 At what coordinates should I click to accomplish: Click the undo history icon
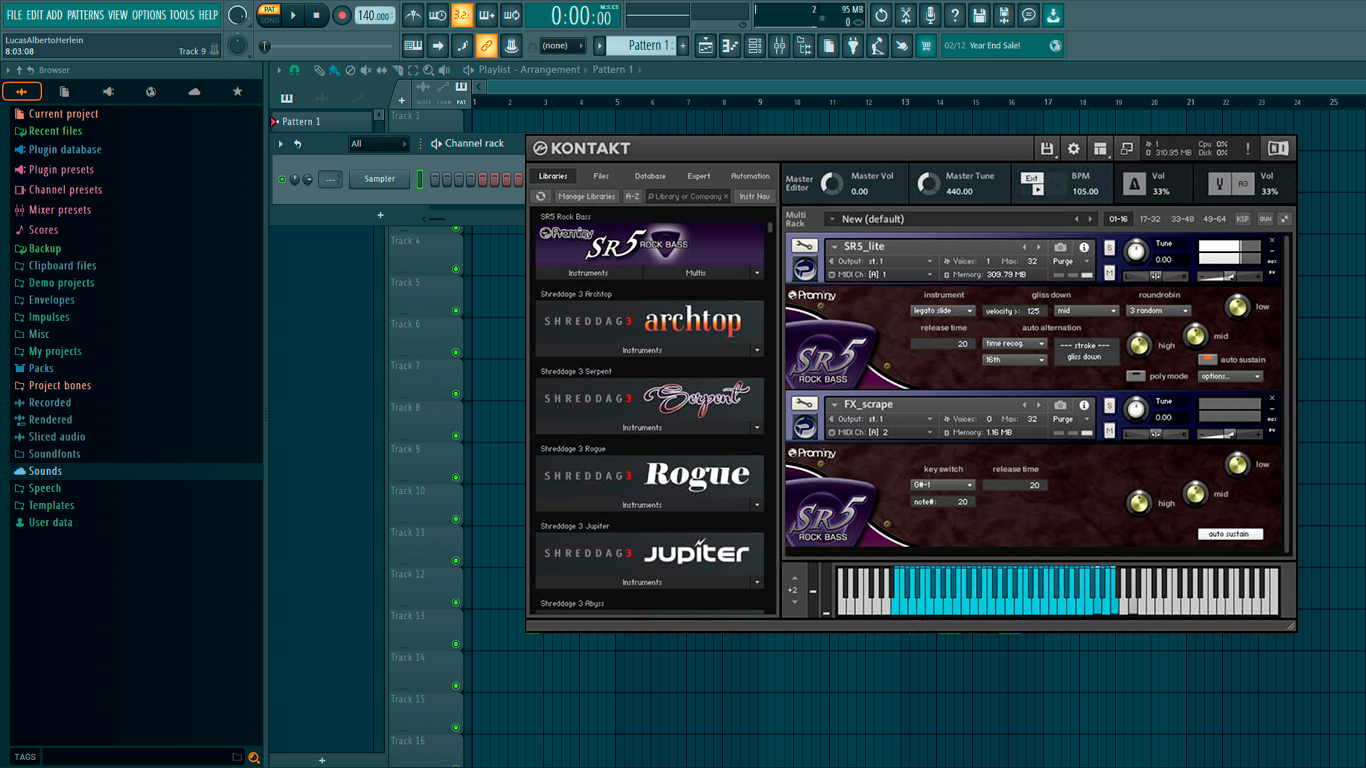[881, 15]
